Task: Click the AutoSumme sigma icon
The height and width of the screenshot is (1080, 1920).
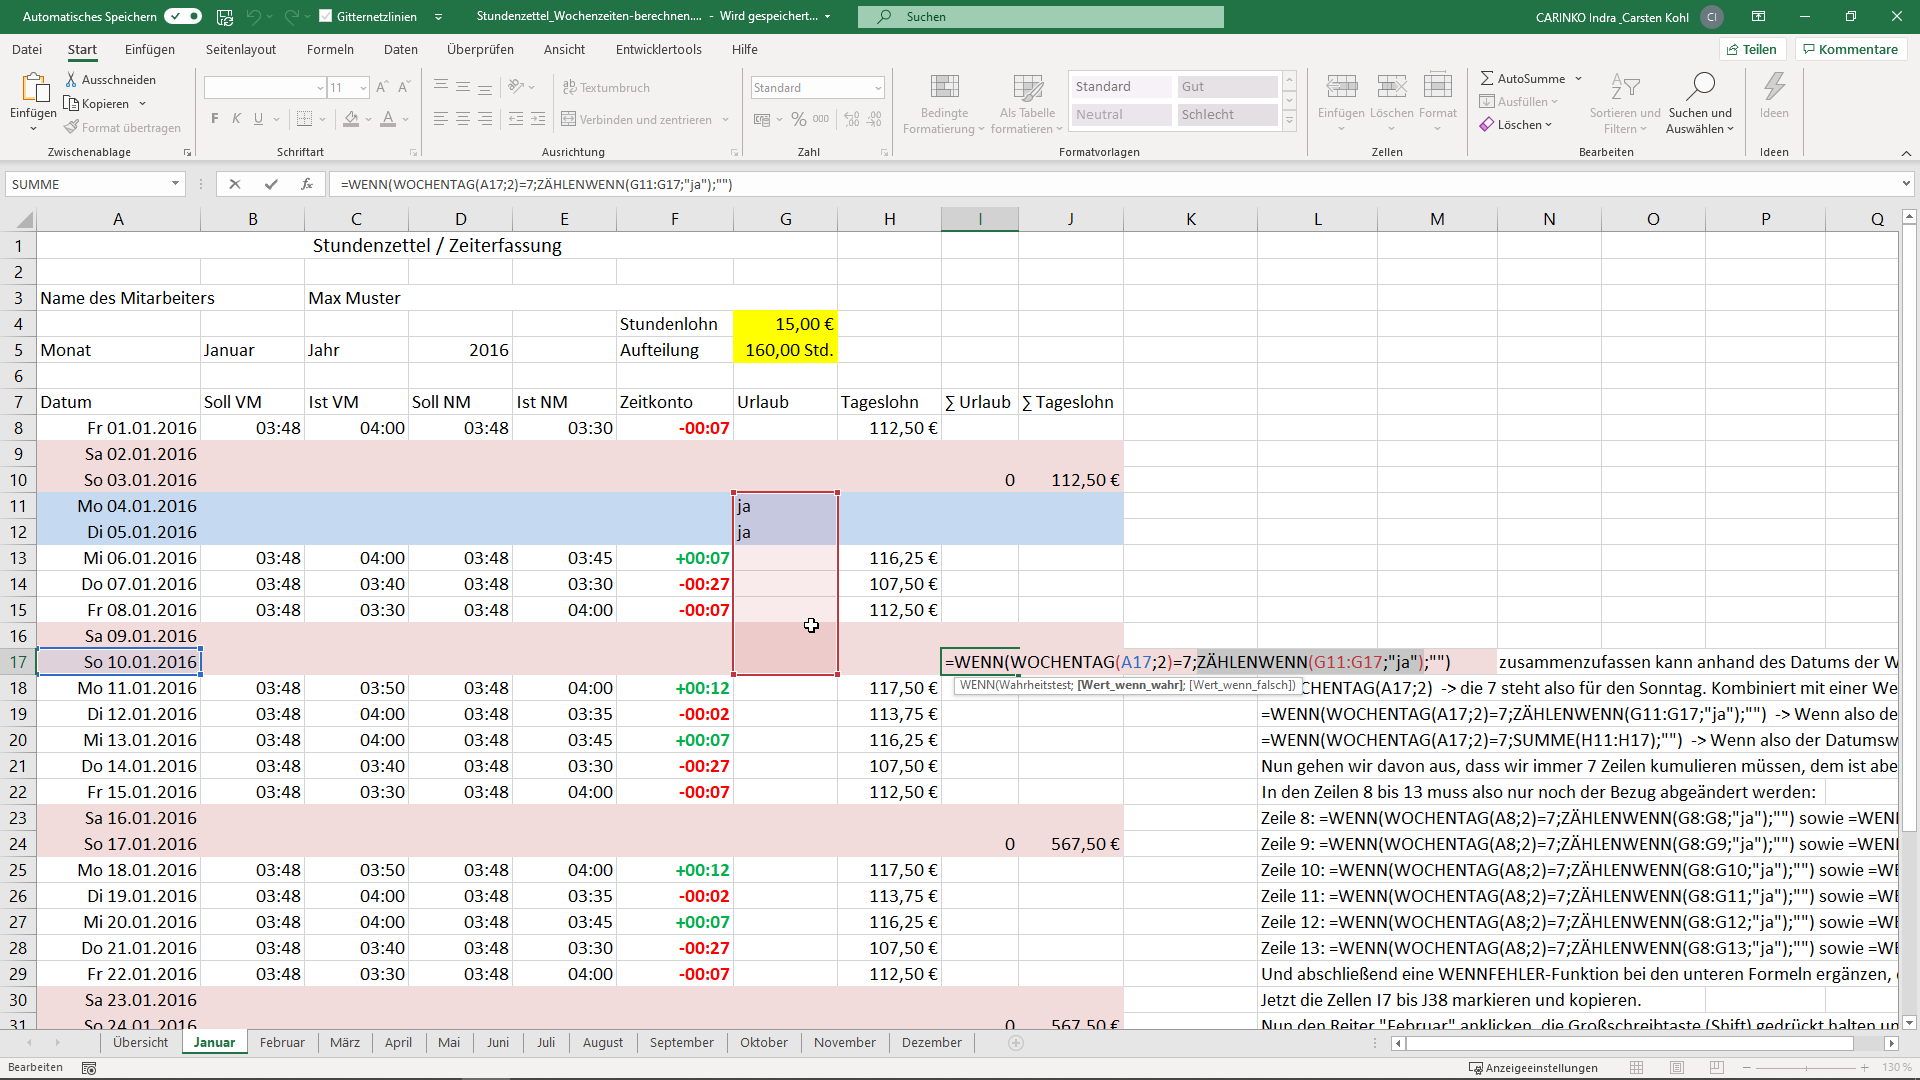Action: point(1487,78)
